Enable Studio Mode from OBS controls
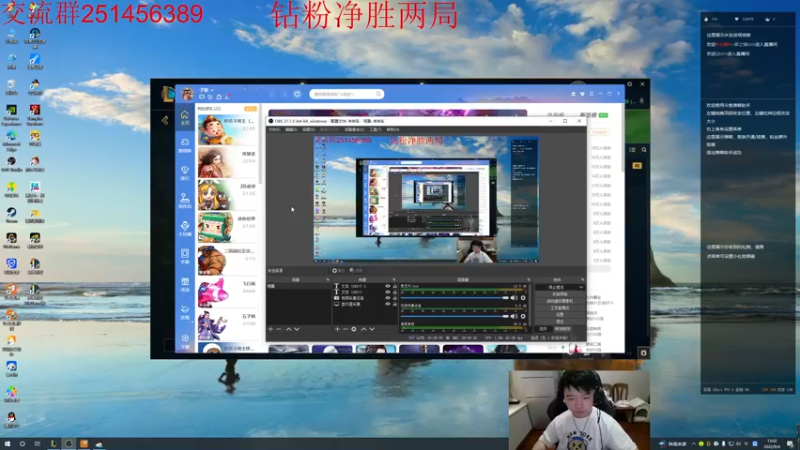The width and height of the screenshot is (800, 450). [x=560, y=308]
